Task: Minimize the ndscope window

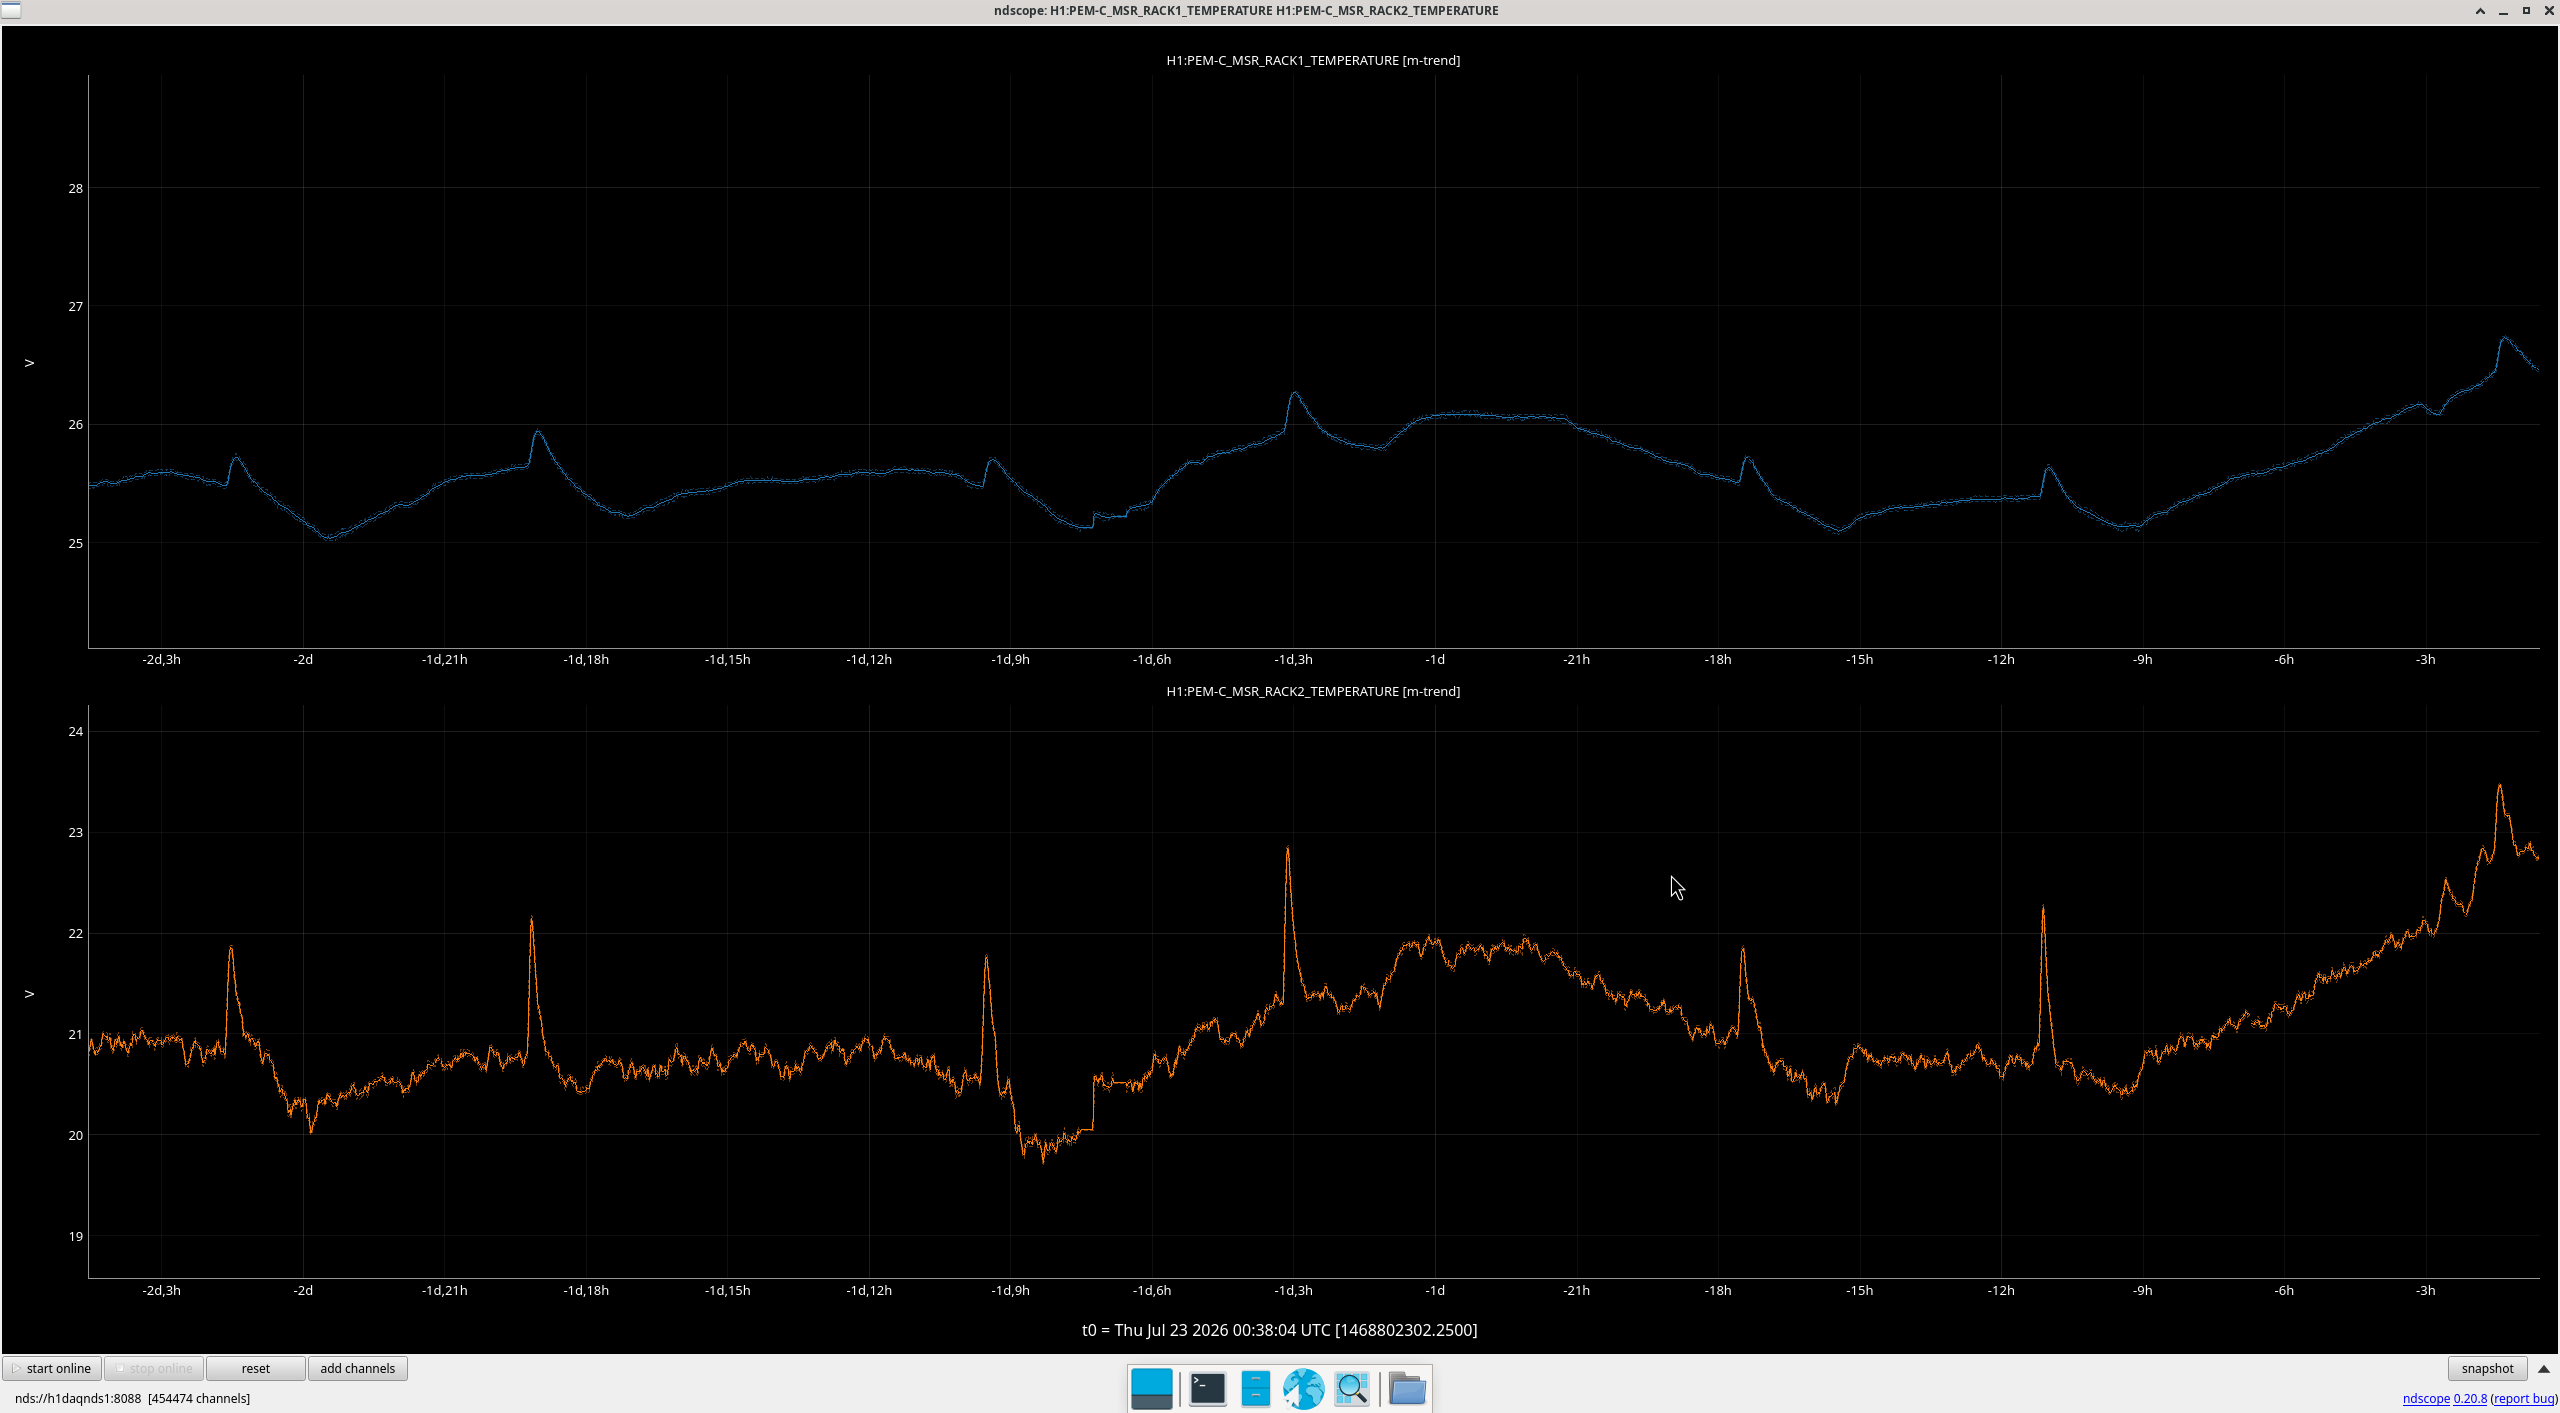Action: pos(2503,11)
